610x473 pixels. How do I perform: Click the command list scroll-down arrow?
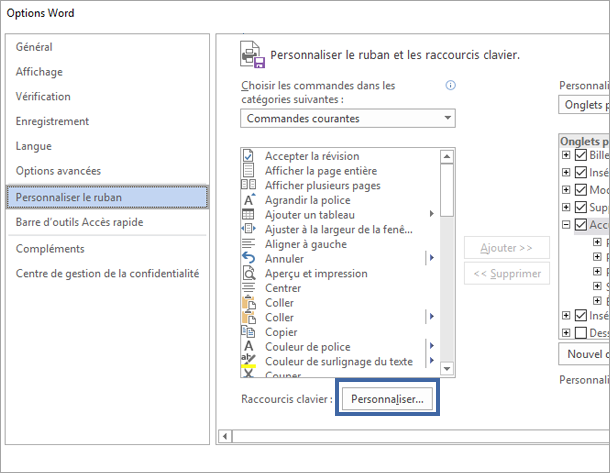coord(447,368)
